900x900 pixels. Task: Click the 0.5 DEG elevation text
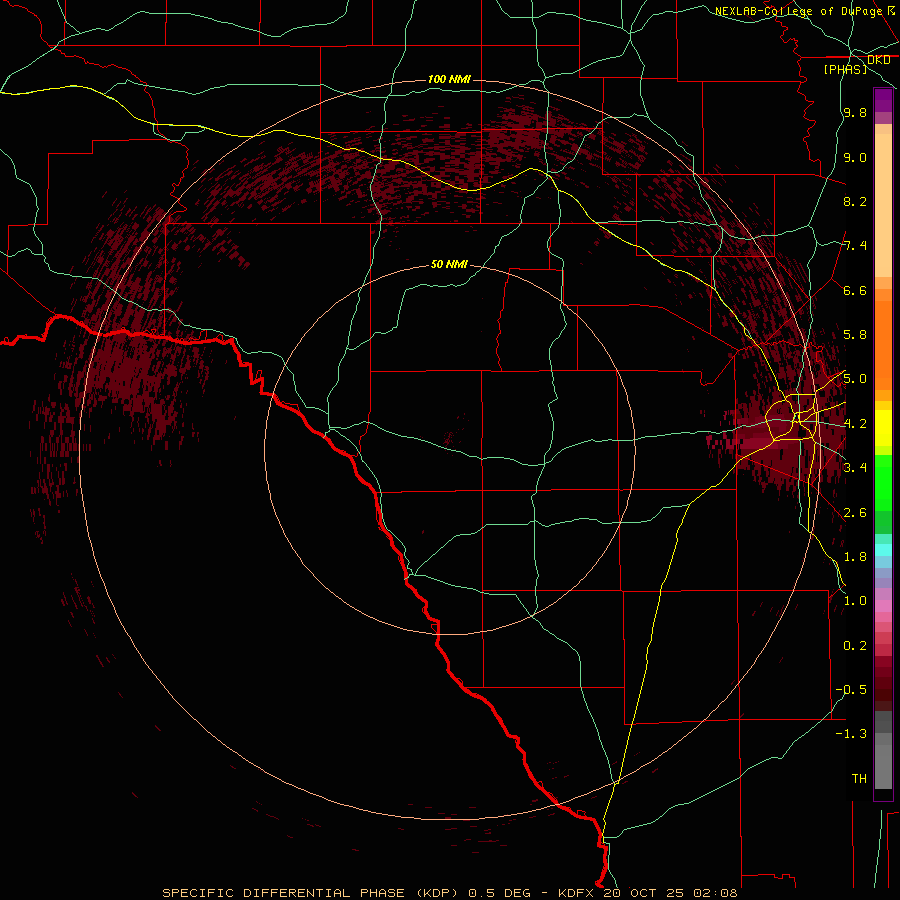[x=499, y=893]
